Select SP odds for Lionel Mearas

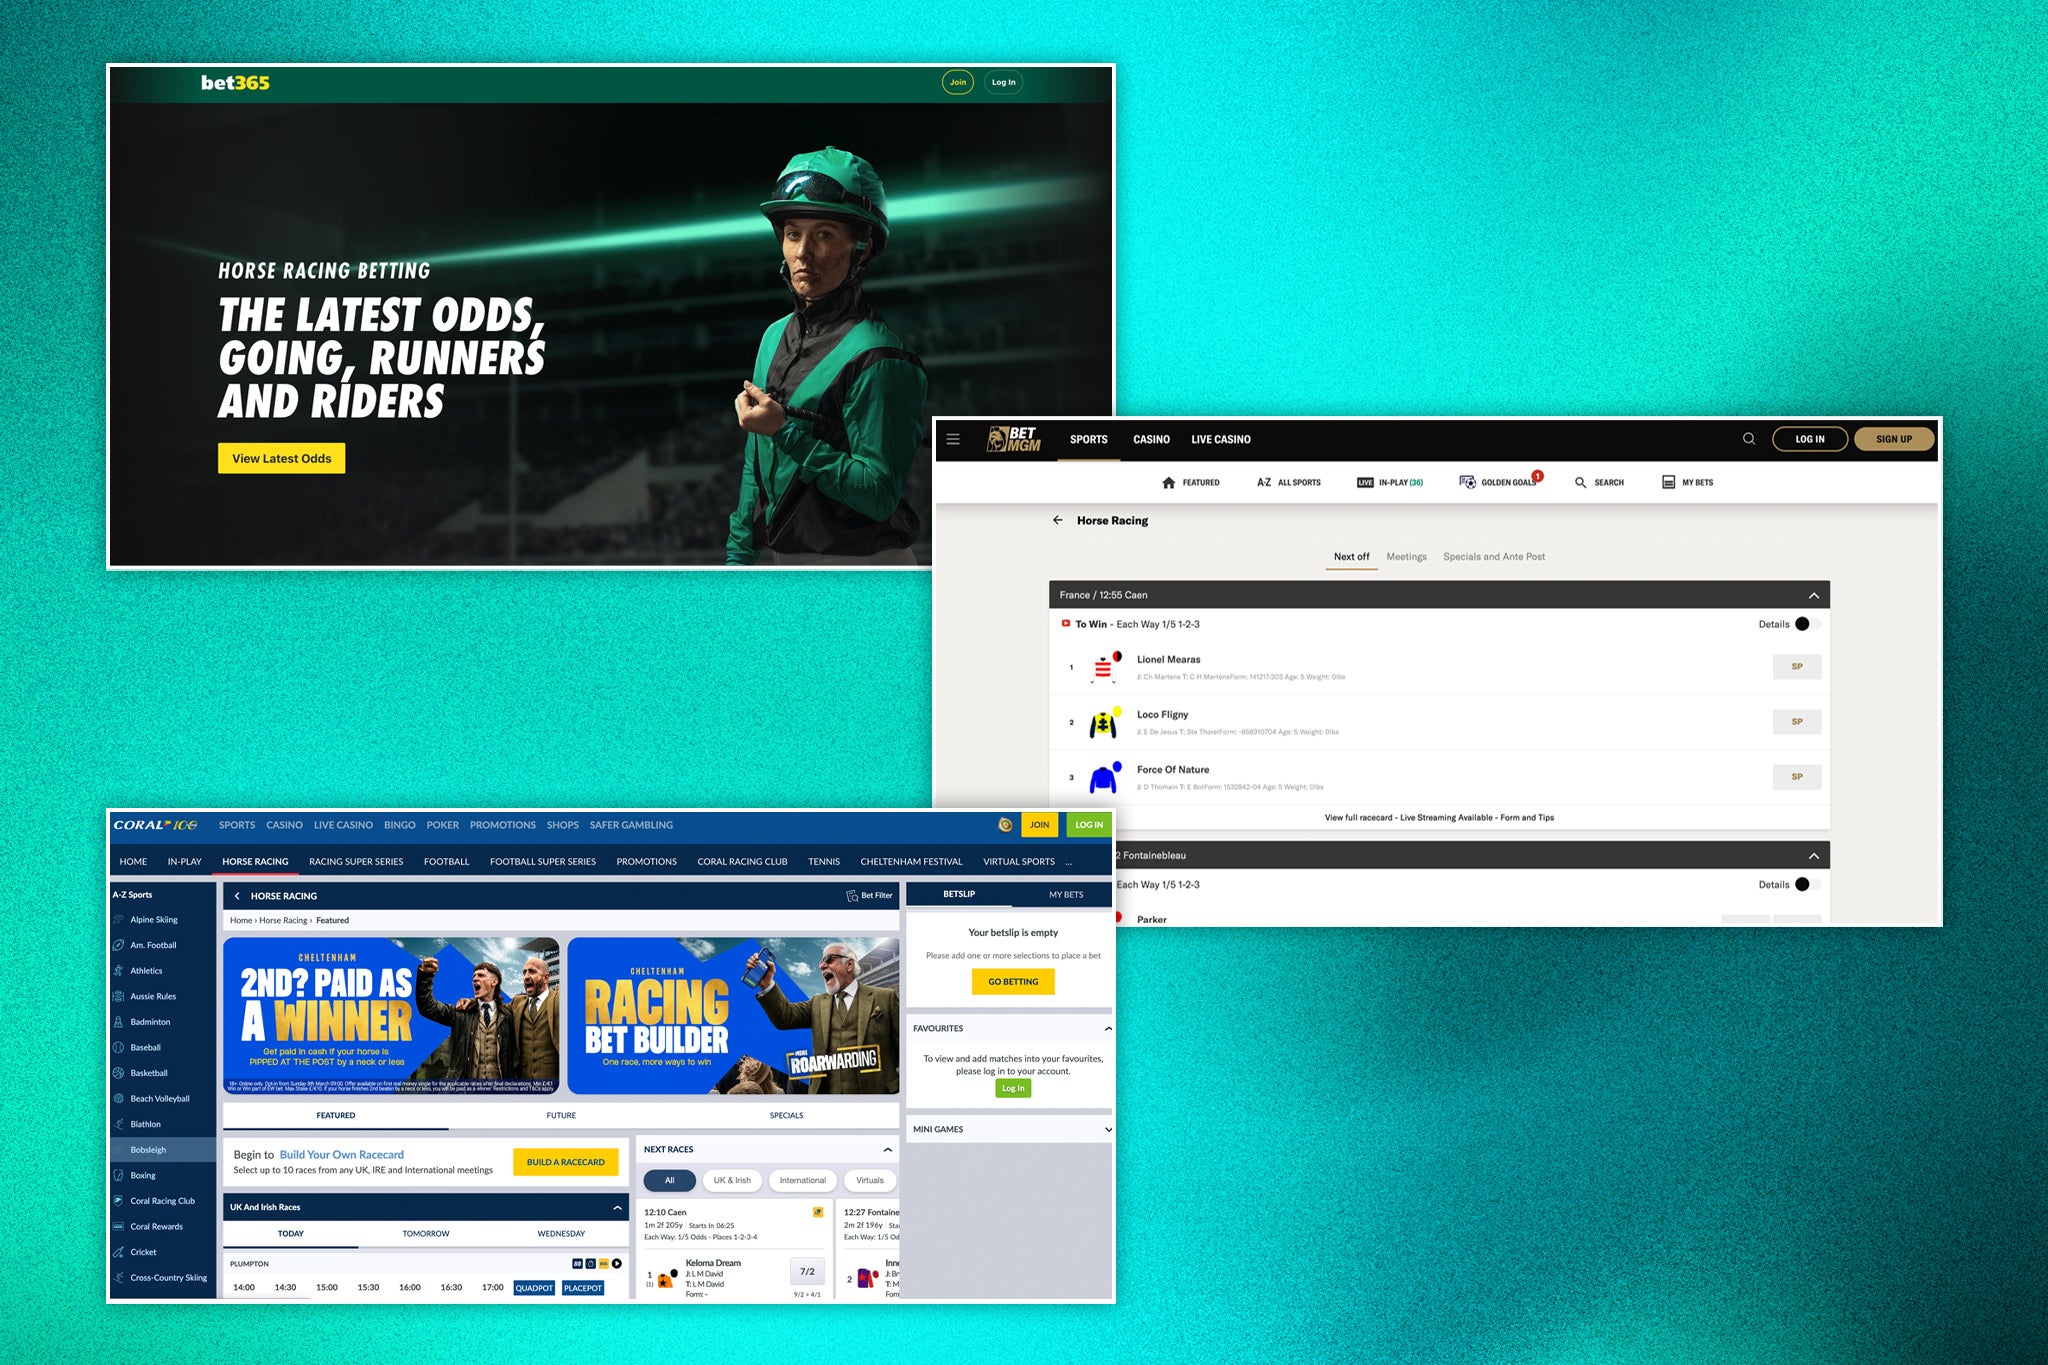[x=1796, y=667]
